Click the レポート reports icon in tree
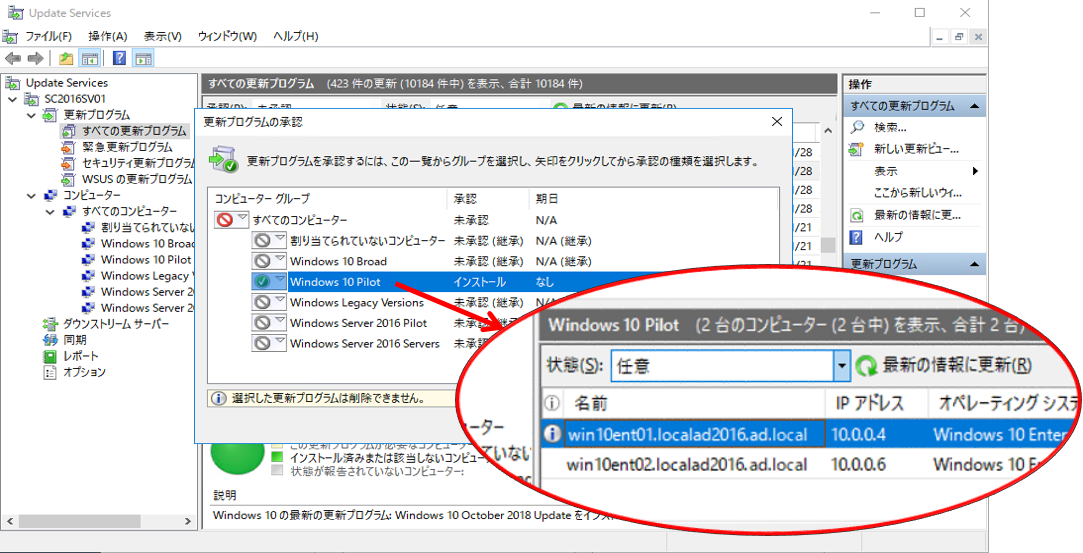This screenshot has height=553, width=1083. pos(50,356)
